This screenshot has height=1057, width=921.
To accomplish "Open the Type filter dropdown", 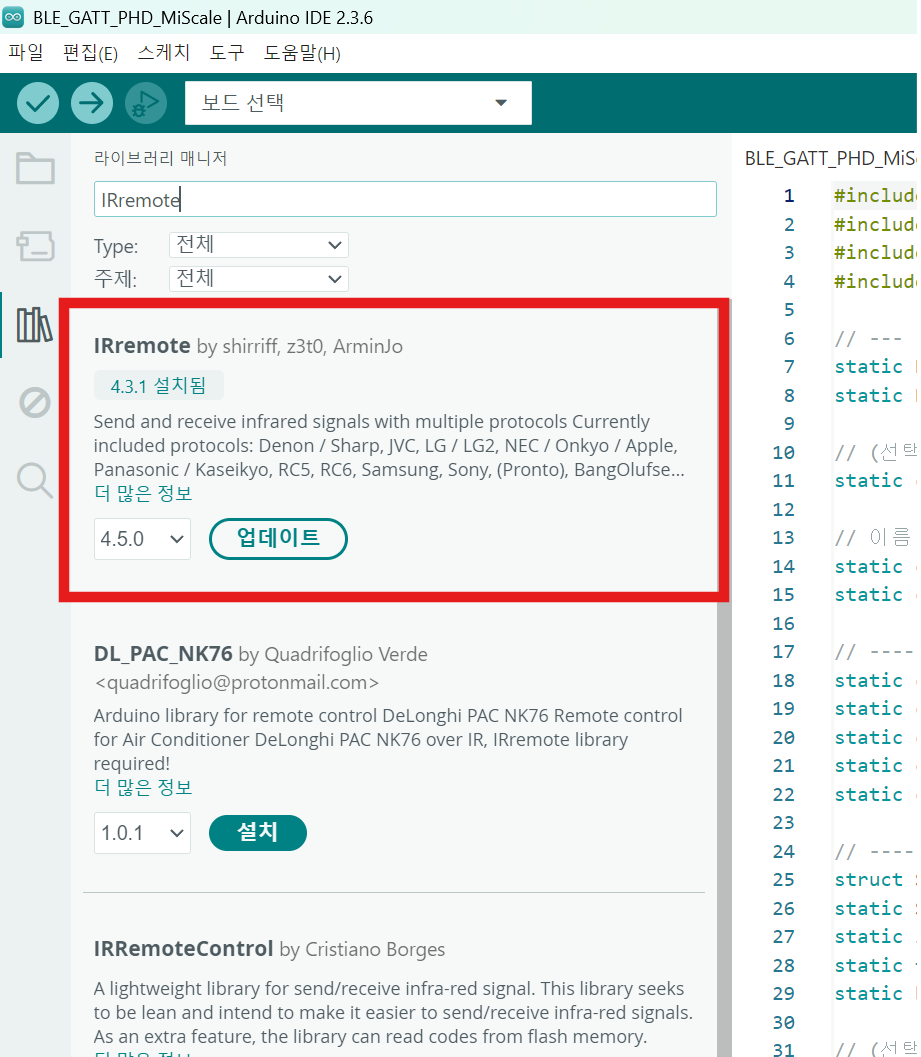I will click(x=259, y=245).
